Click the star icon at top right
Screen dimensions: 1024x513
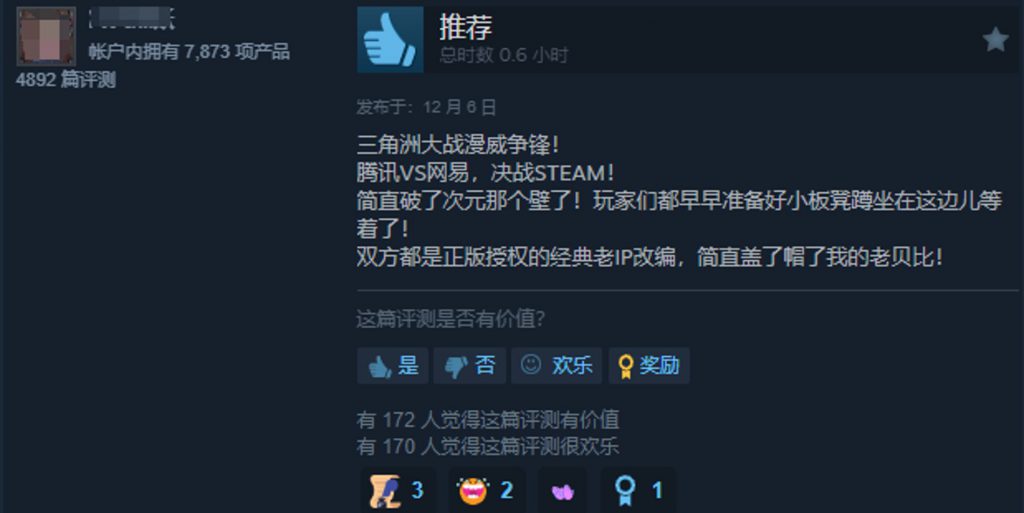995,39
